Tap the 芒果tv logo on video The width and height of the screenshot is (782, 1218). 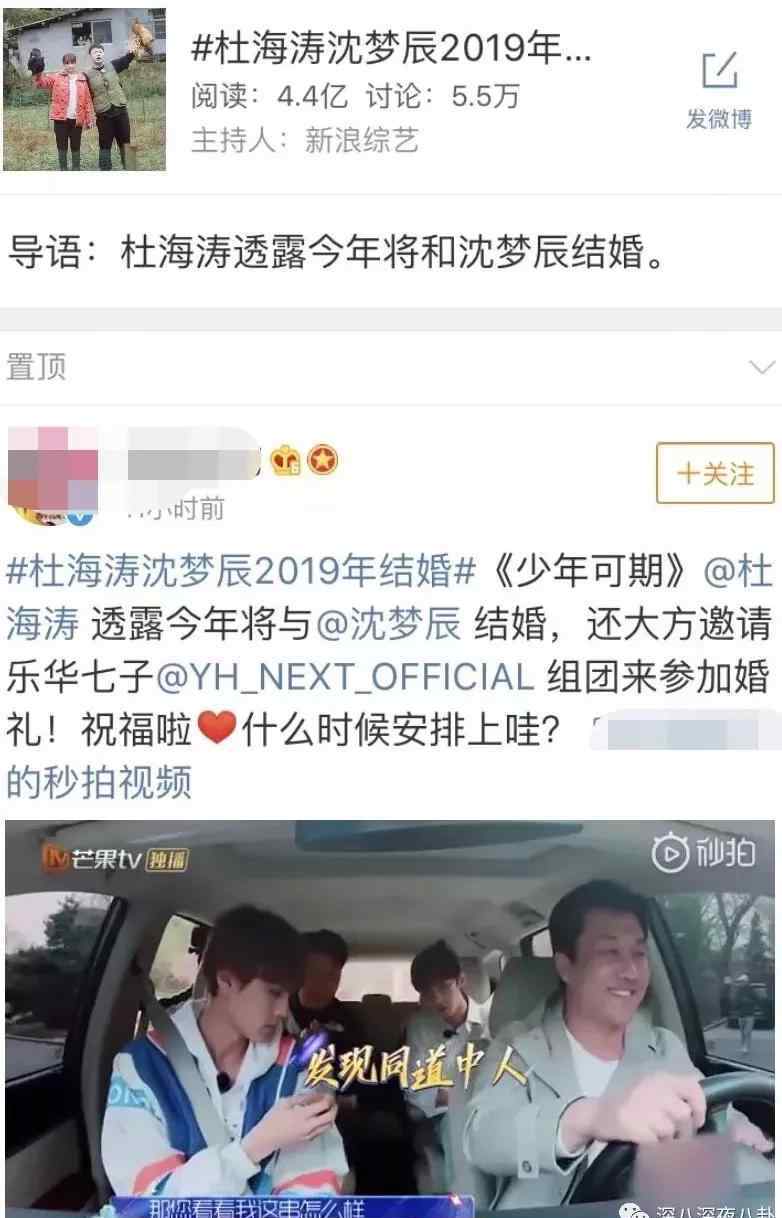pyautogui.click(x=113, y=859)
